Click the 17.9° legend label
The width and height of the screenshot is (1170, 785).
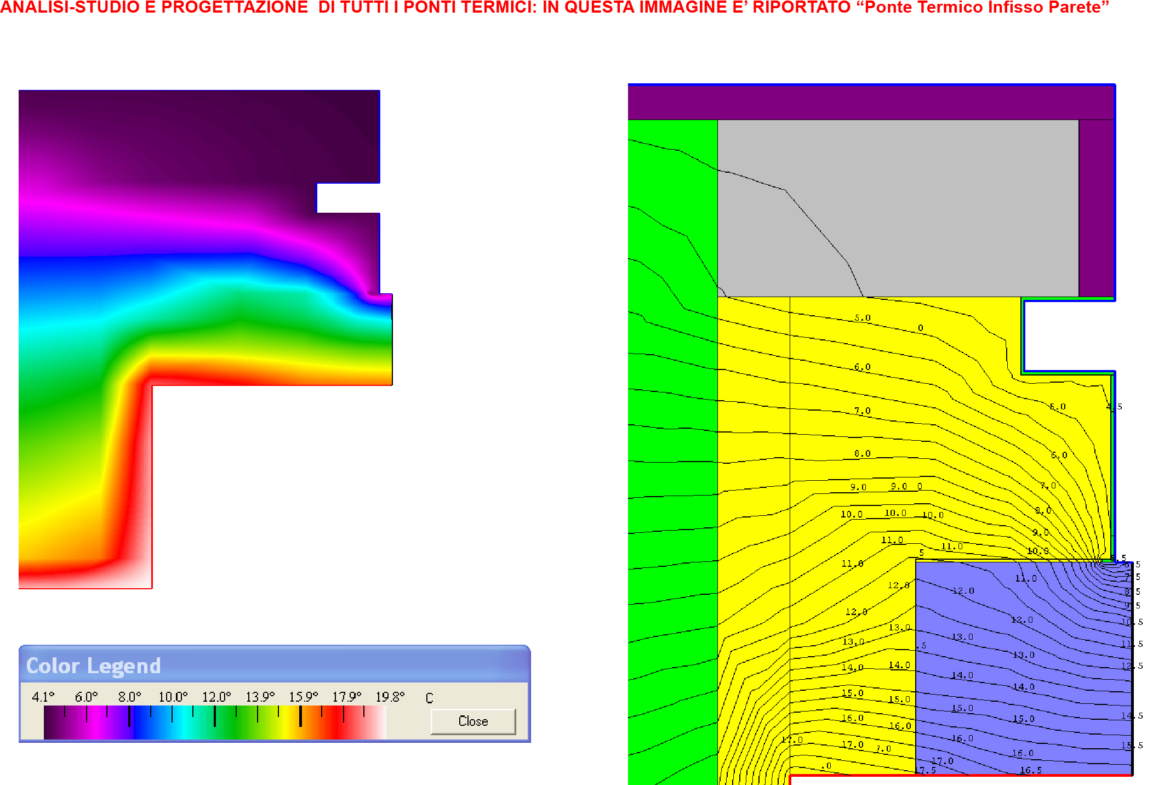point(347,697)
